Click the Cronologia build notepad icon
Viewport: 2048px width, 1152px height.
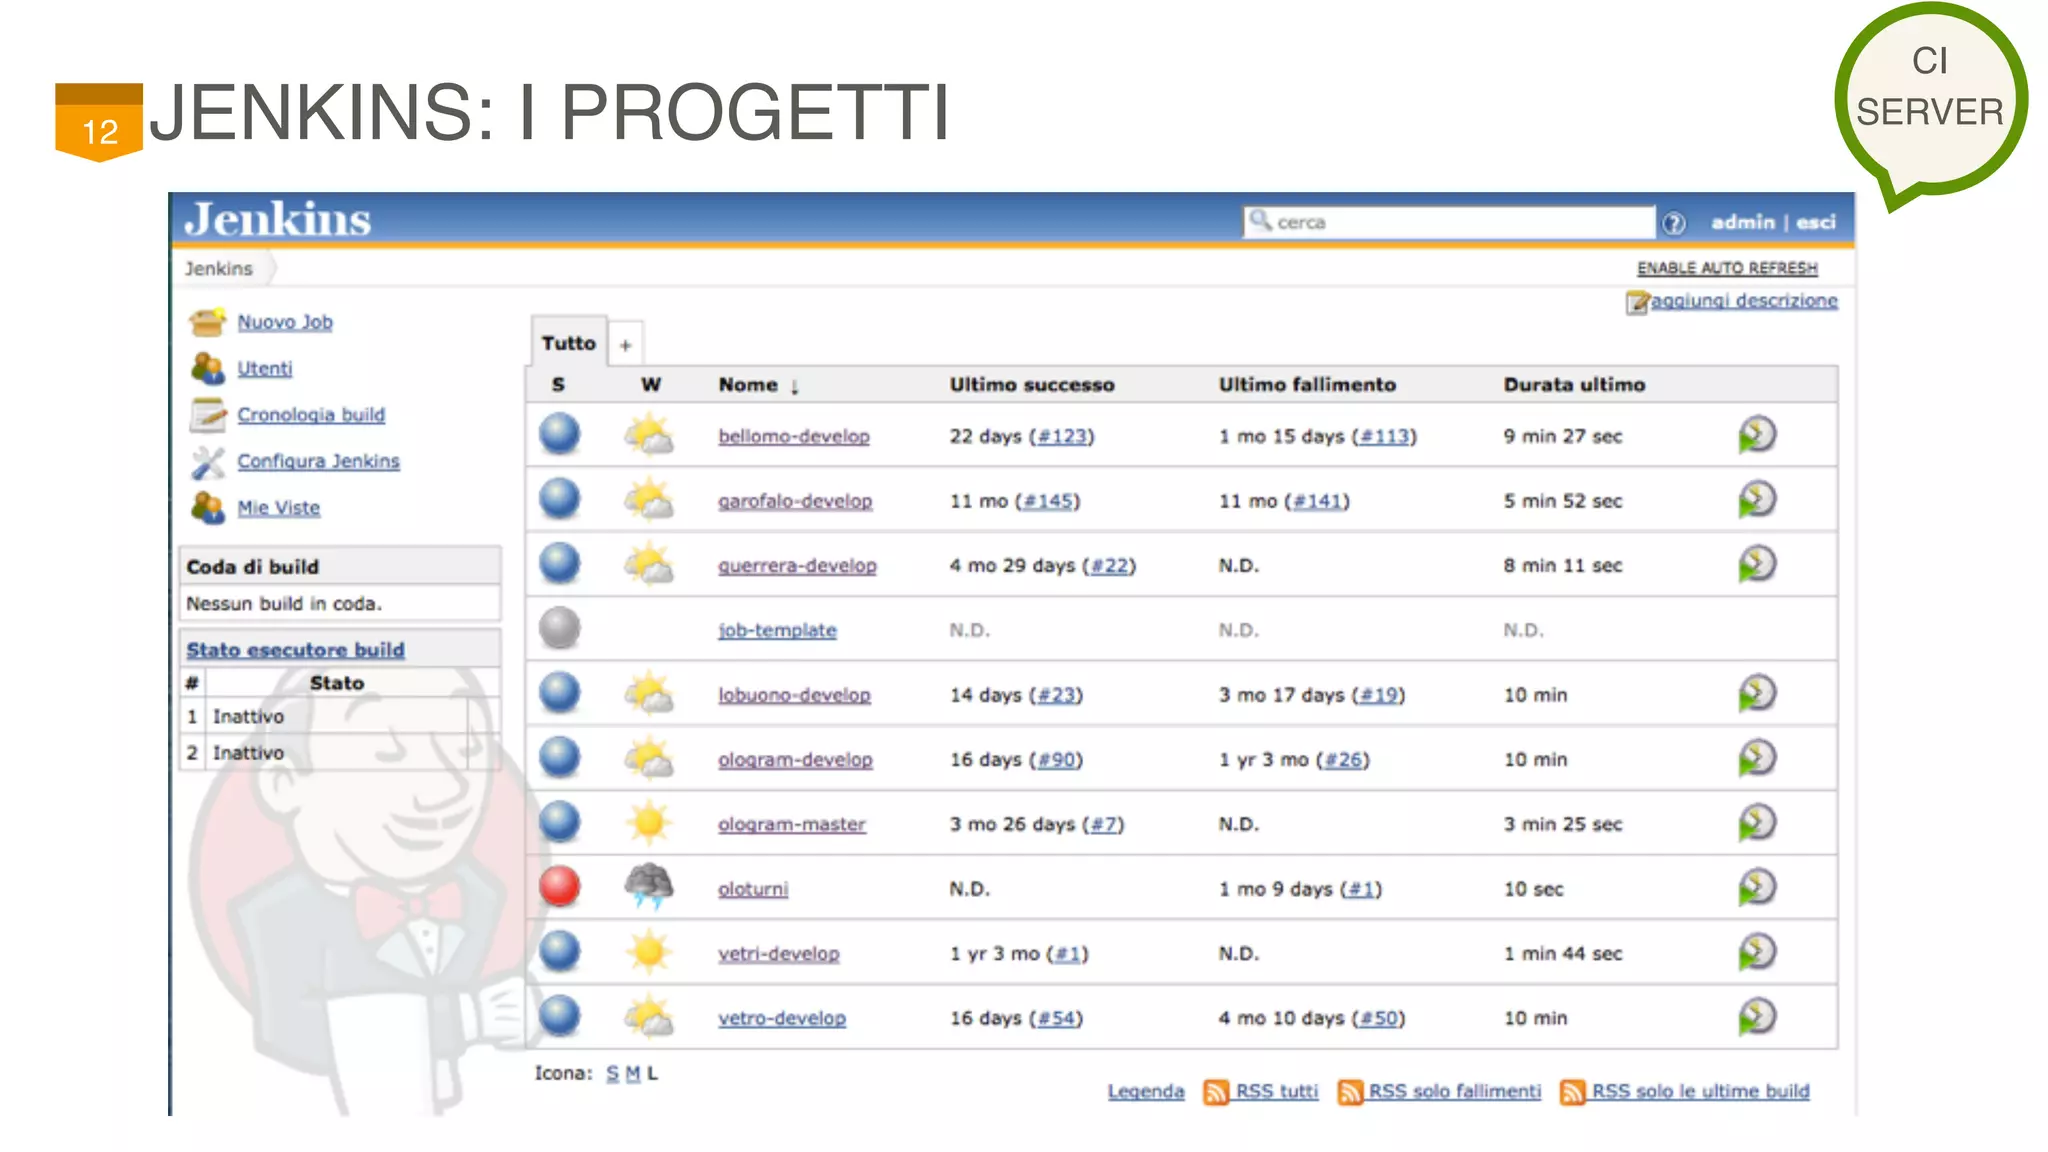[x=208, y=415]
